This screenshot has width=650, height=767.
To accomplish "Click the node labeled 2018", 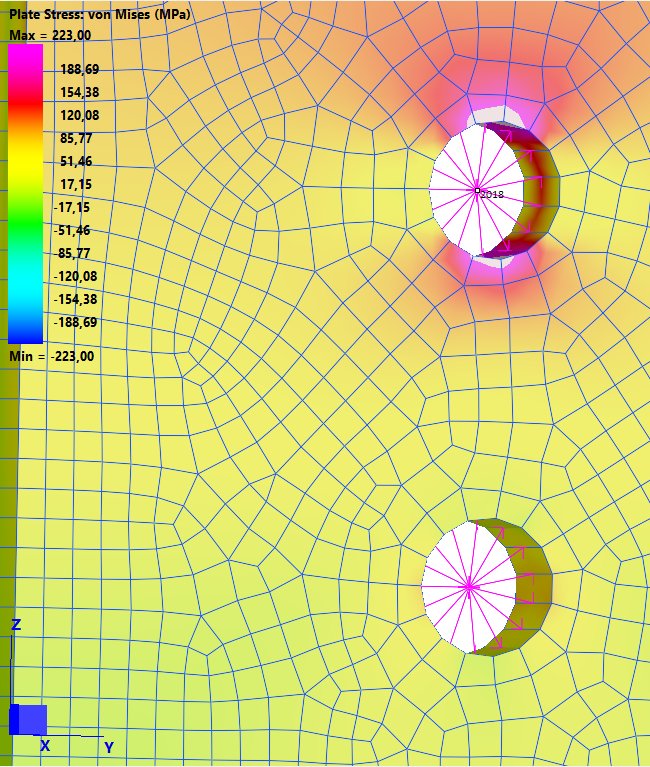I will pyautogui.click(x=477, y=190).
